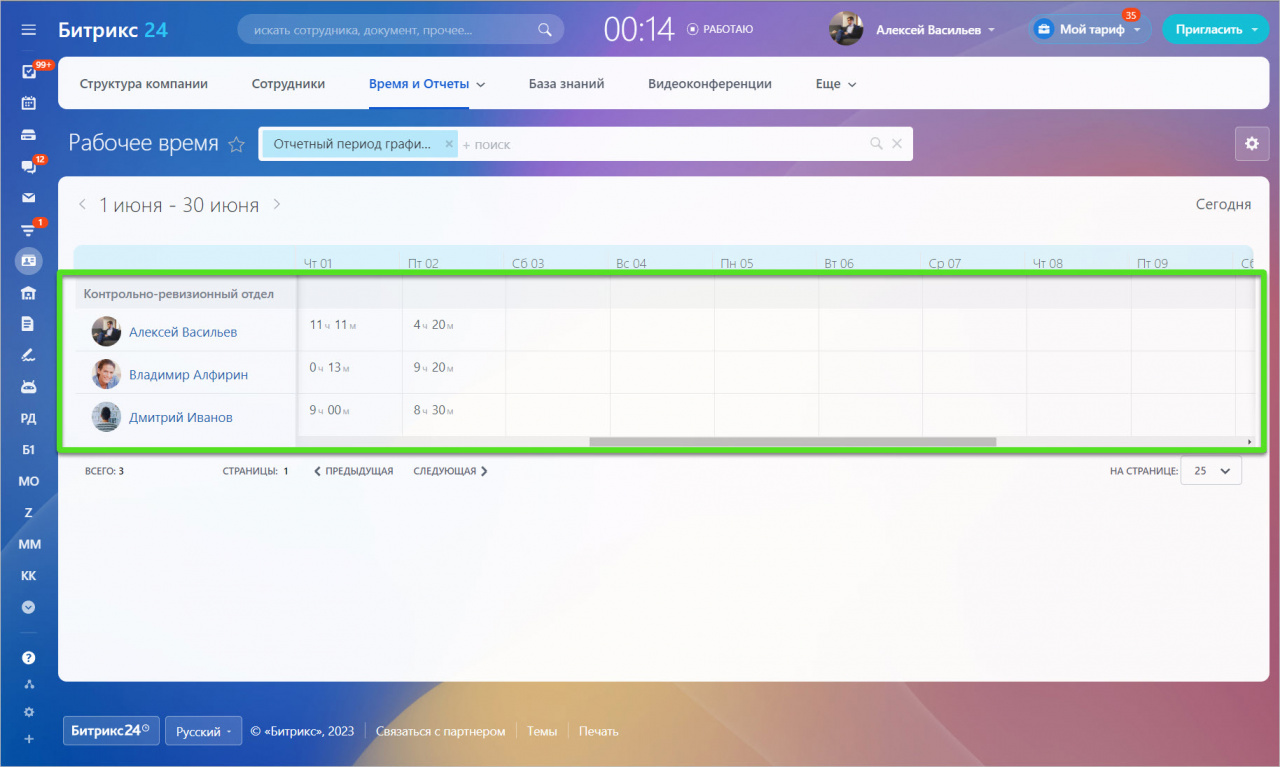Screen dimensions: 1280x767
Task: Go to previous month arrow
Action: point(83,204)
